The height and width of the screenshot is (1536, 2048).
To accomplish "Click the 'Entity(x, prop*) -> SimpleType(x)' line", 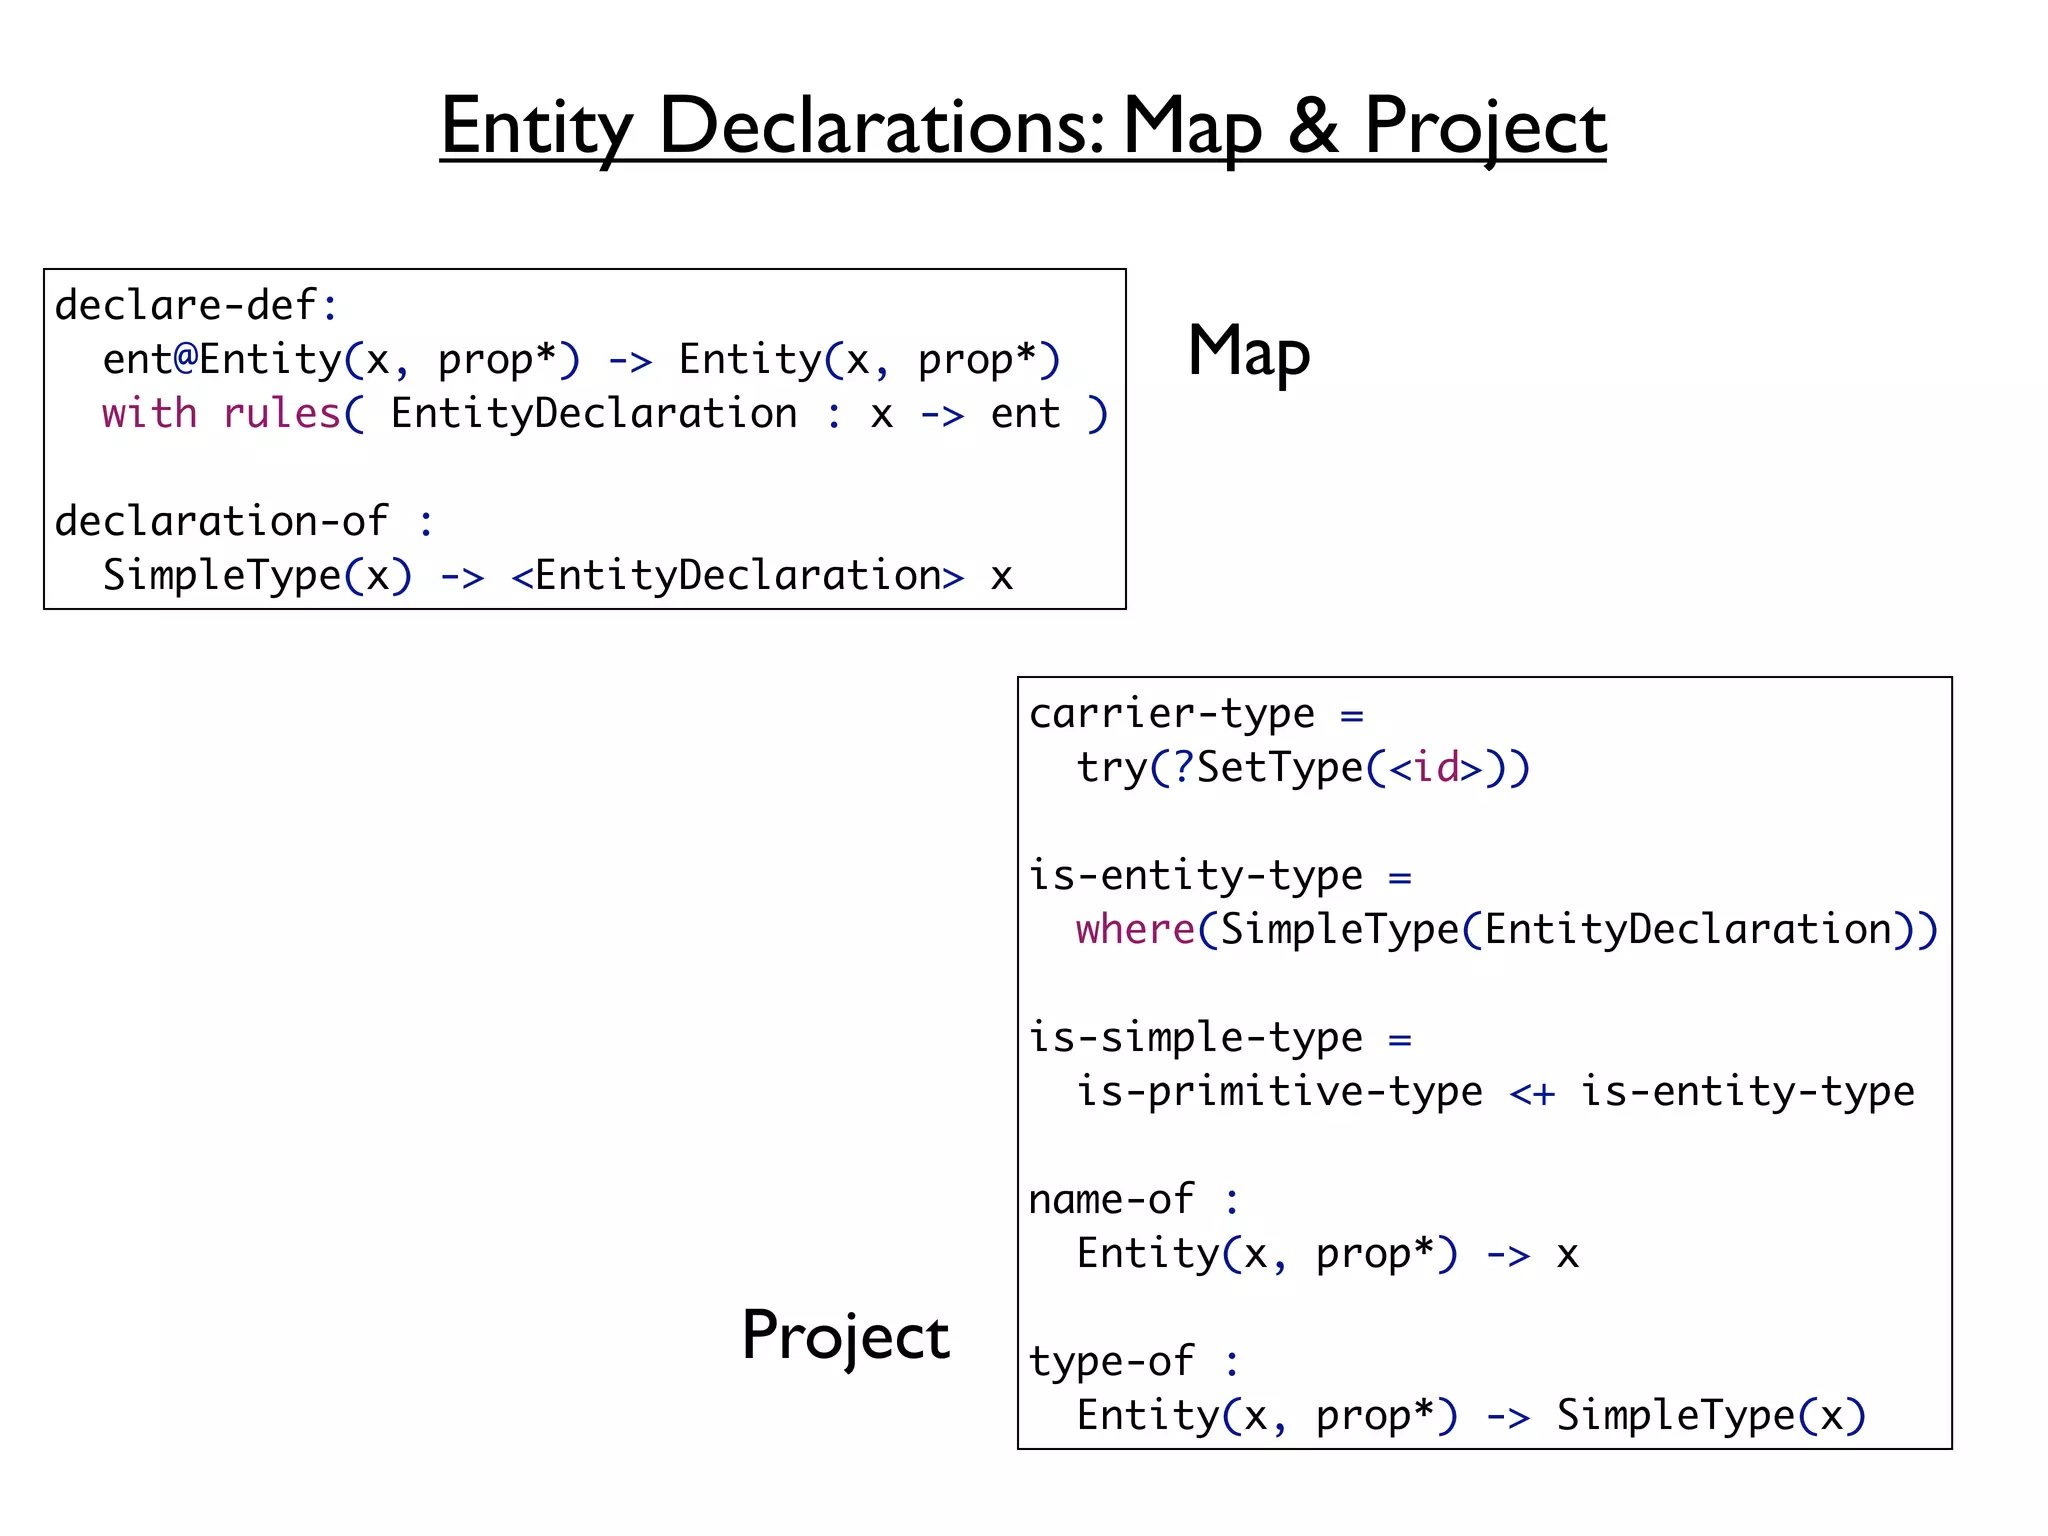I will click(x=1471, y=1416).
